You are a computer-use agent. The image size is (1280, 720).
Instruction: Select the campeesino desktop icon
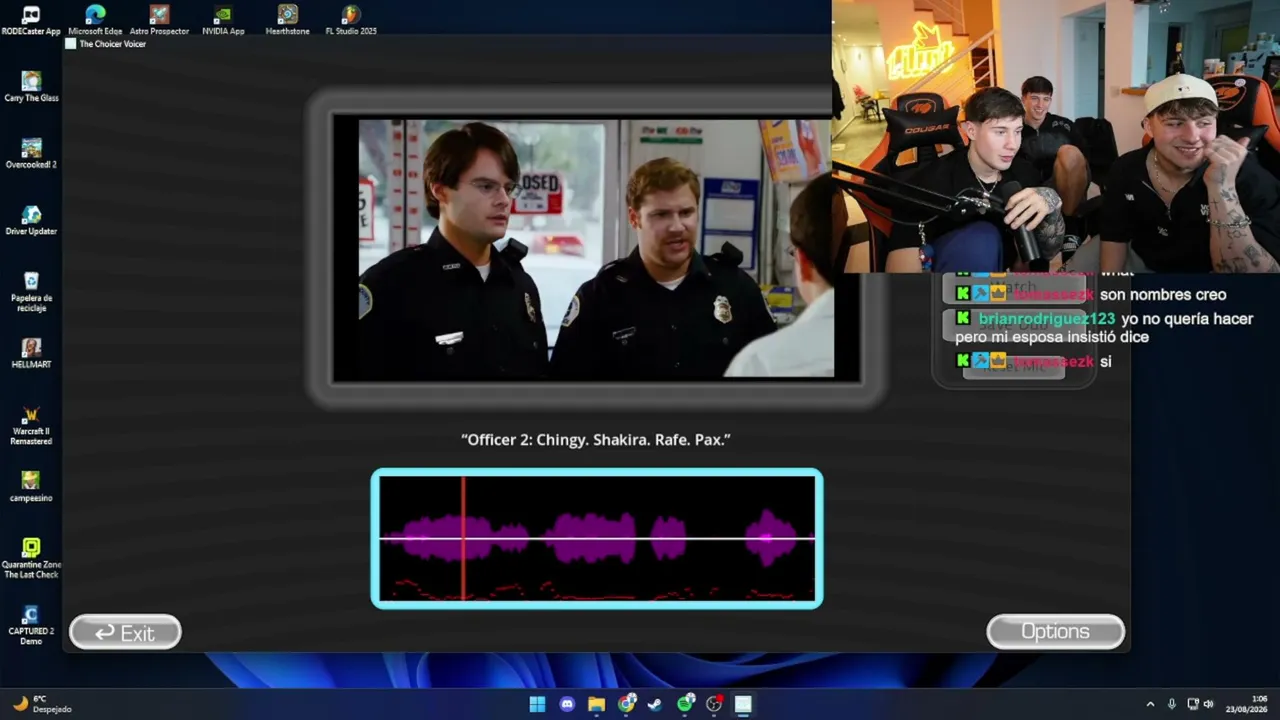(31, 486)
